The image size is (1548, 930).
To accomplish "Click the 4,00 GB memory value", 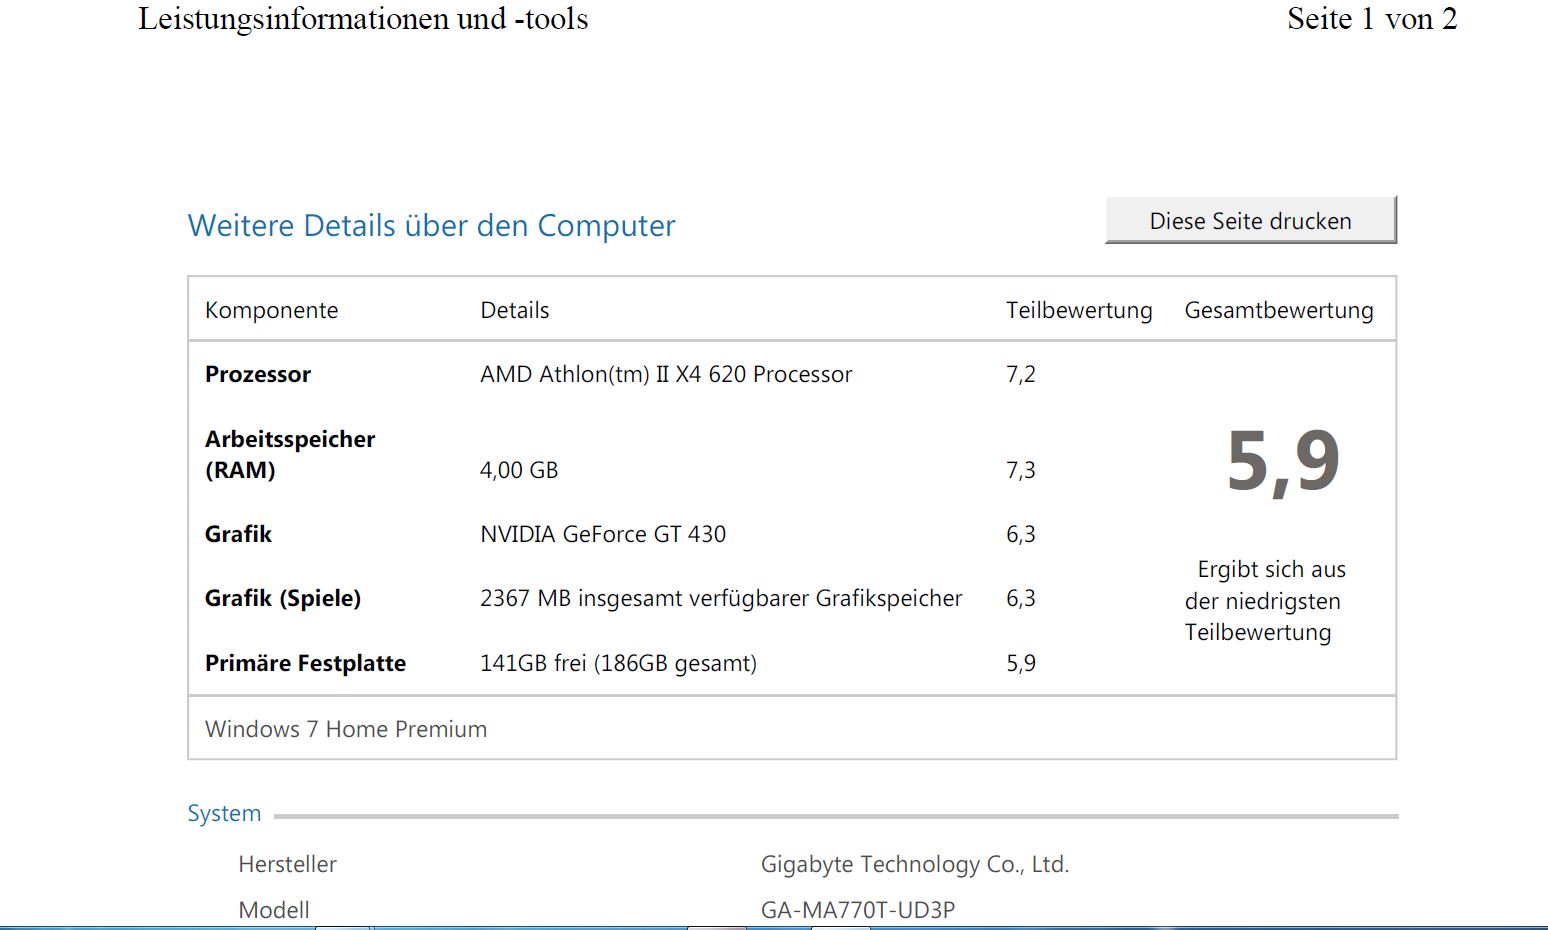I will [x=518, y=470].
